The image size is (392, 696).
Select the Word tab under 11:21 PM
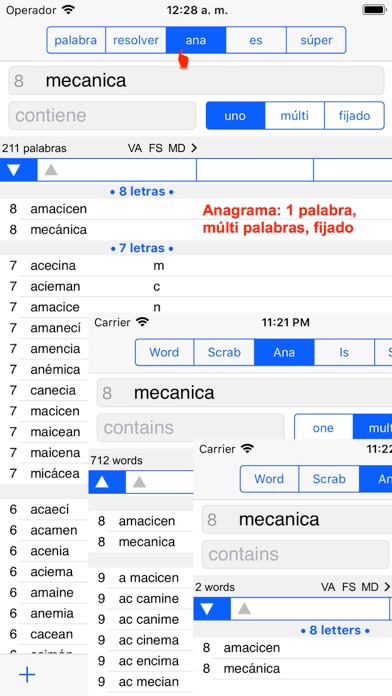(164, 352)
